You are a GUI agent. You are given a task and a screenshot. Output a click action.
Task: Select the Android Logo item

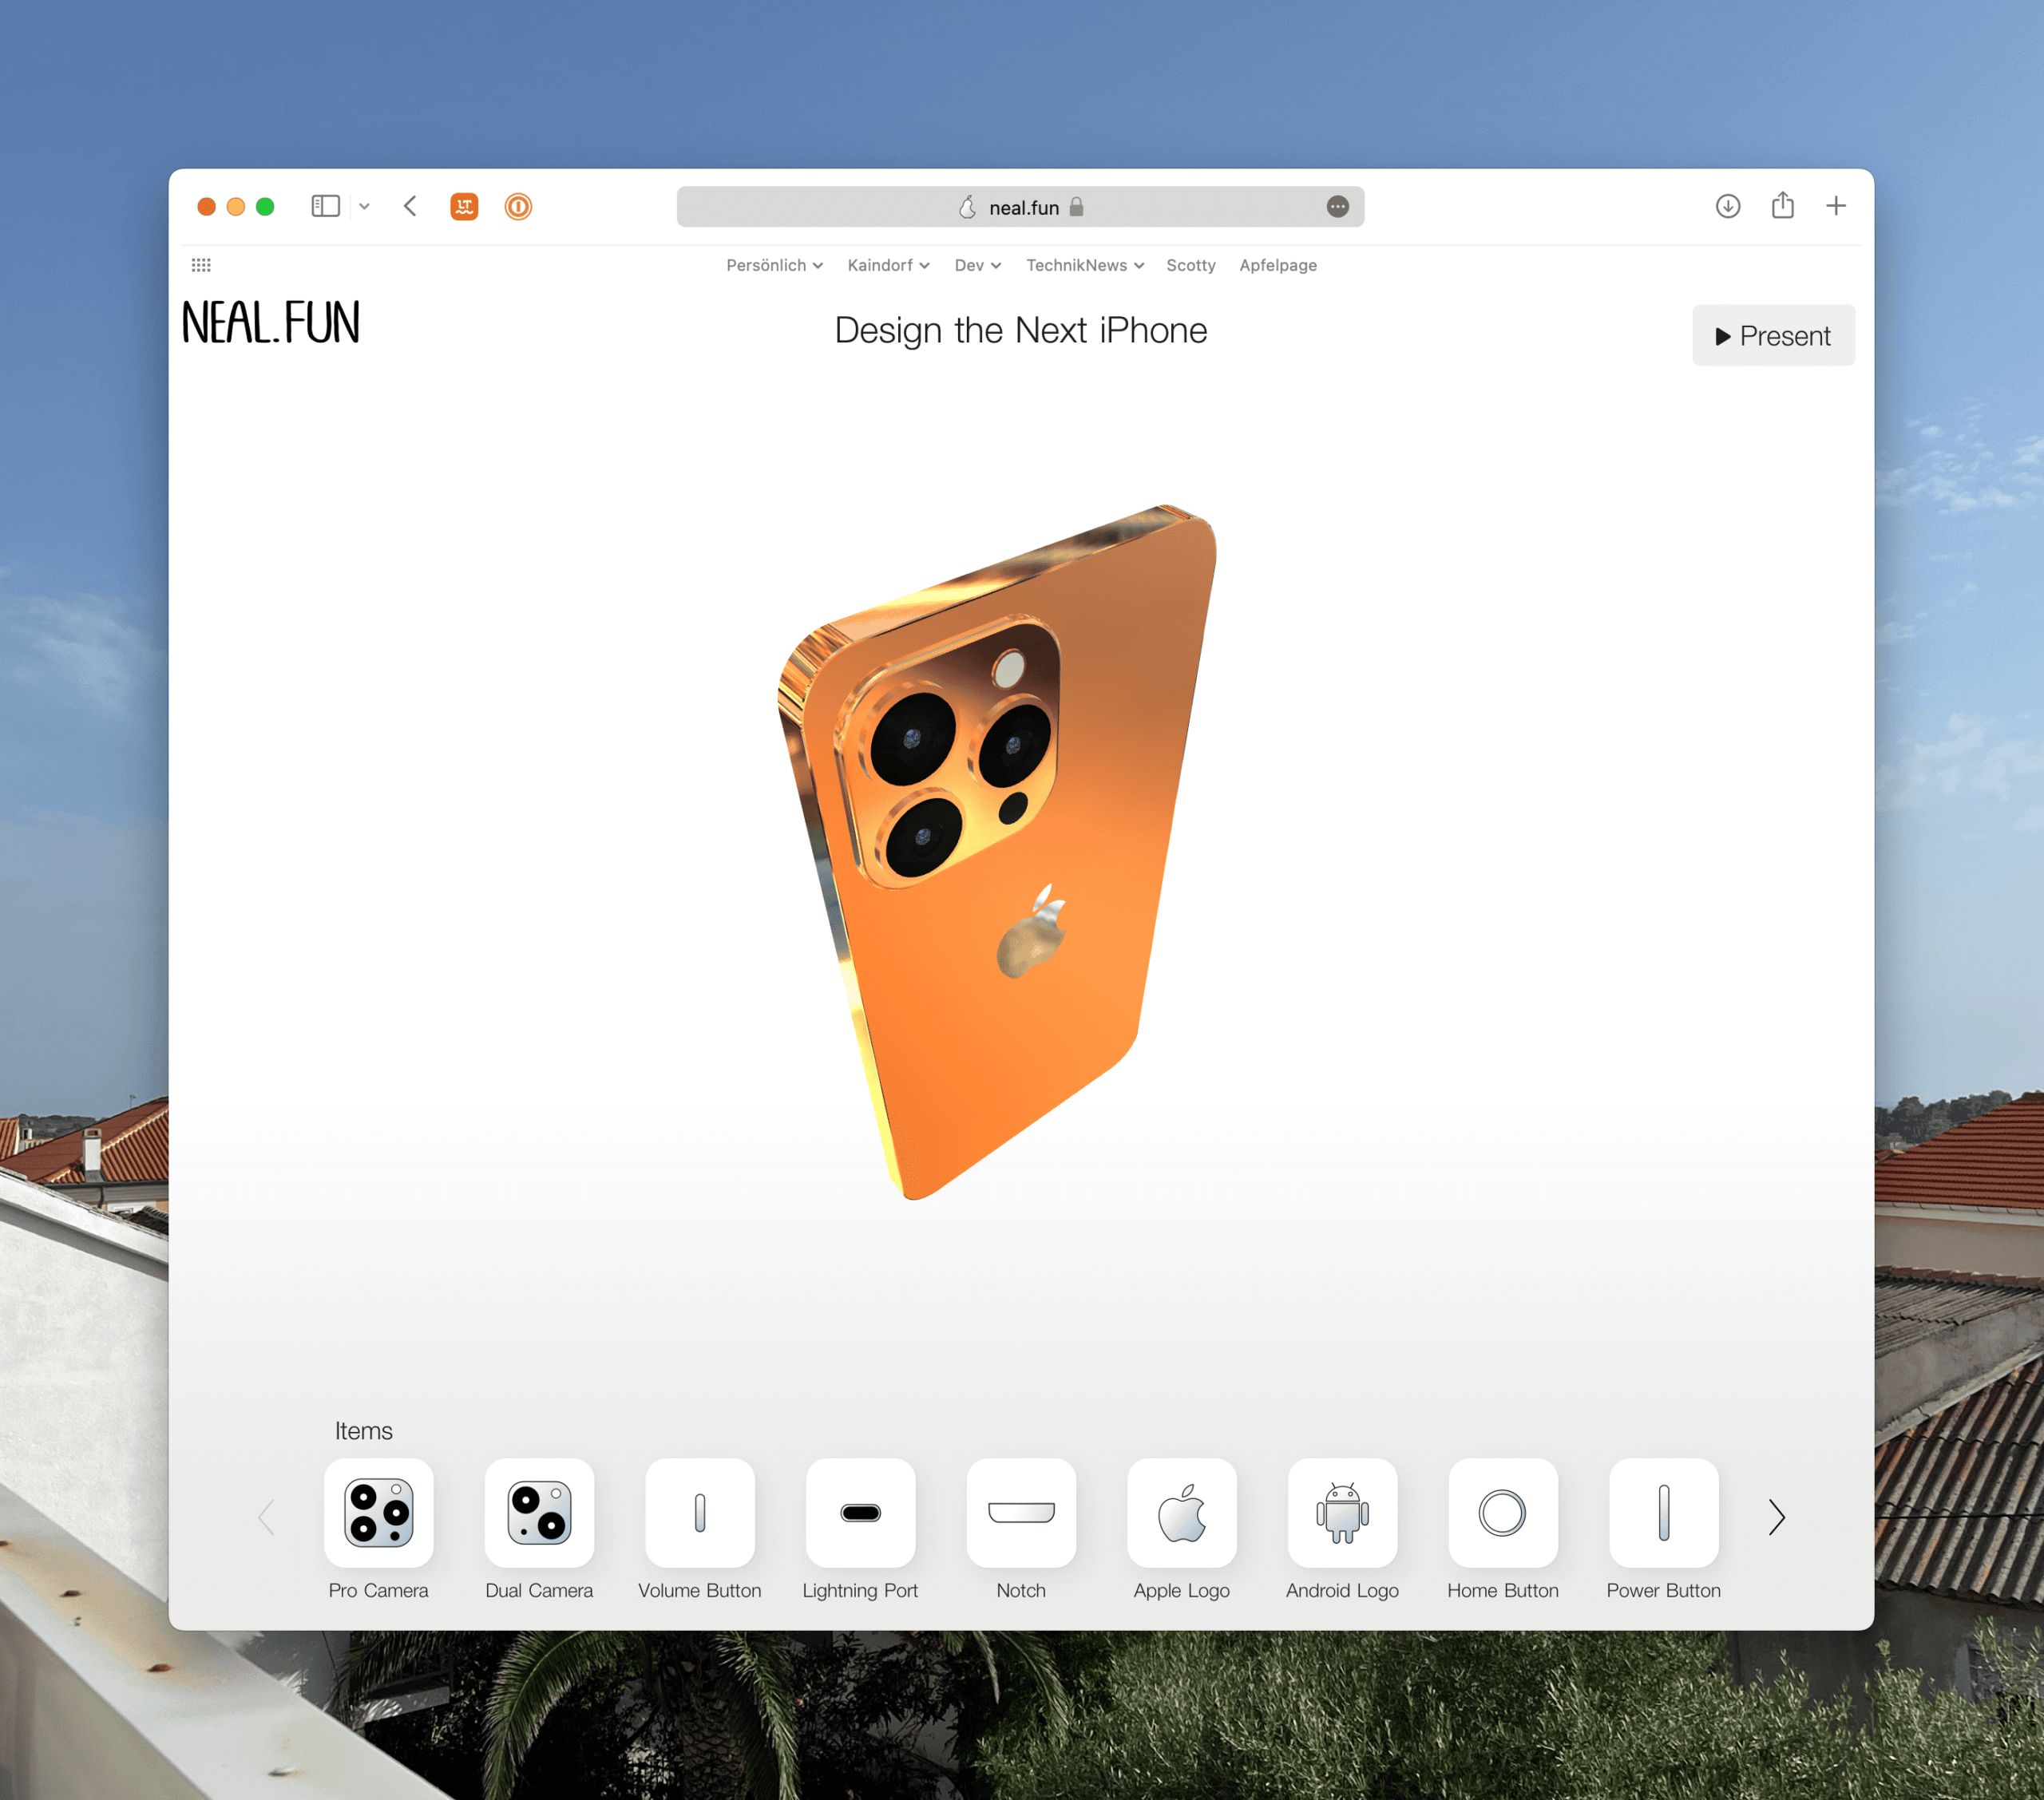click(x=1344, y=1515)
